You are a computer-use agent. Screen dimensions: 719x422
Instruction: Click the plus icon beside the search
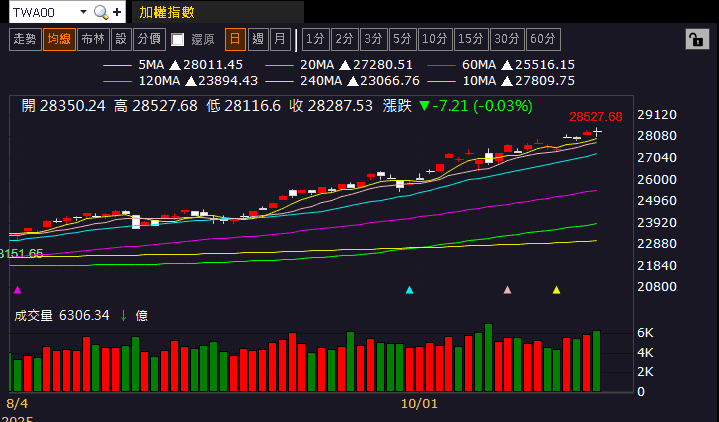click(117, 13)
